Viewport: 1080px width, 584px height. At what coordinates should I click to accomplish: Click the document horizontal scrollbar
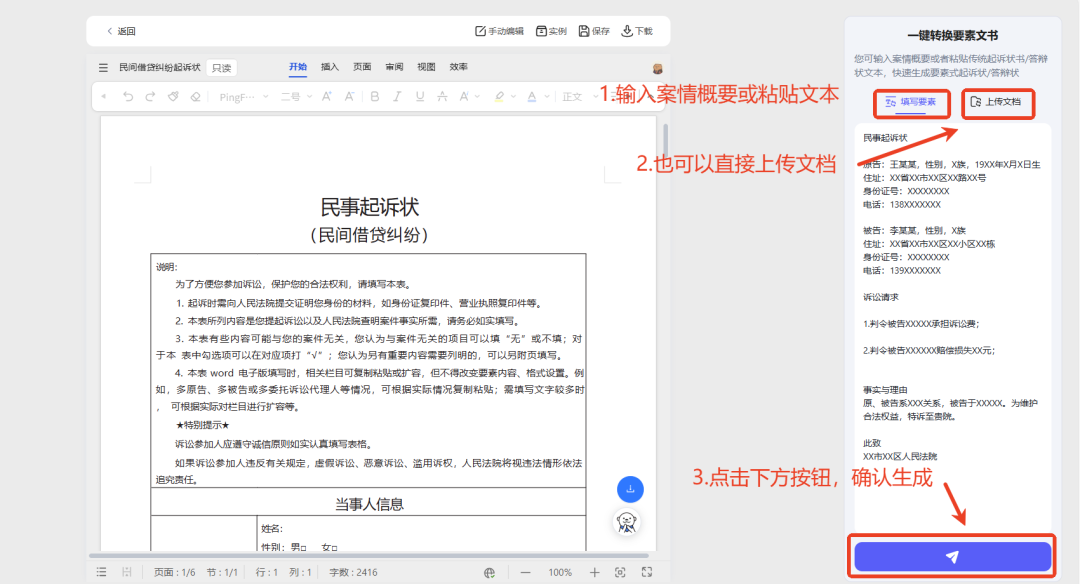pyautogui.click(x=368, y=555)
